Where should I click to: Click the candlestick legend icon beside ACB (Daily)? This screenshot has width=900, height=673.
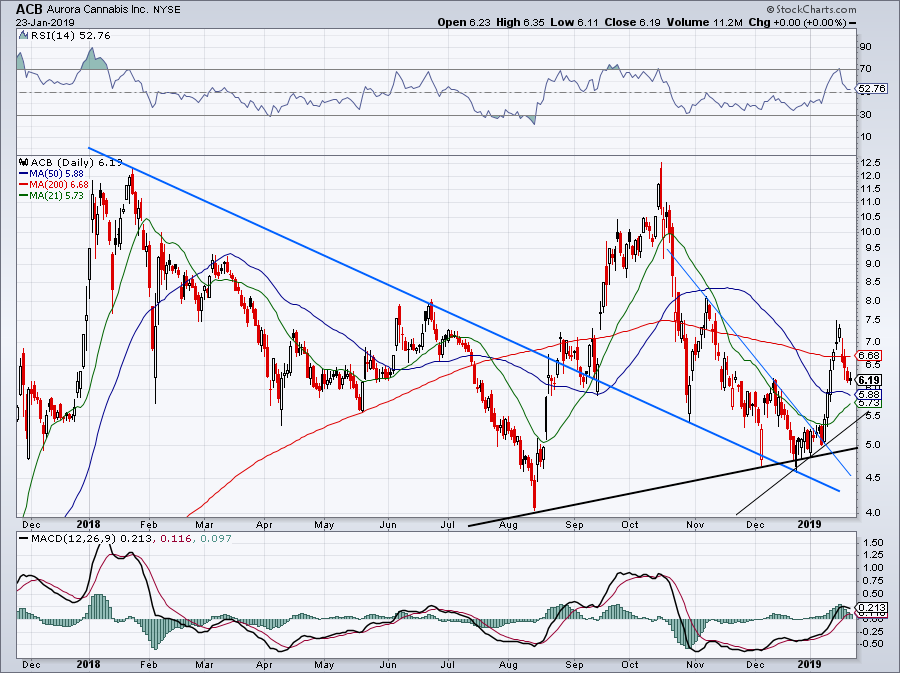pos(24,163)
